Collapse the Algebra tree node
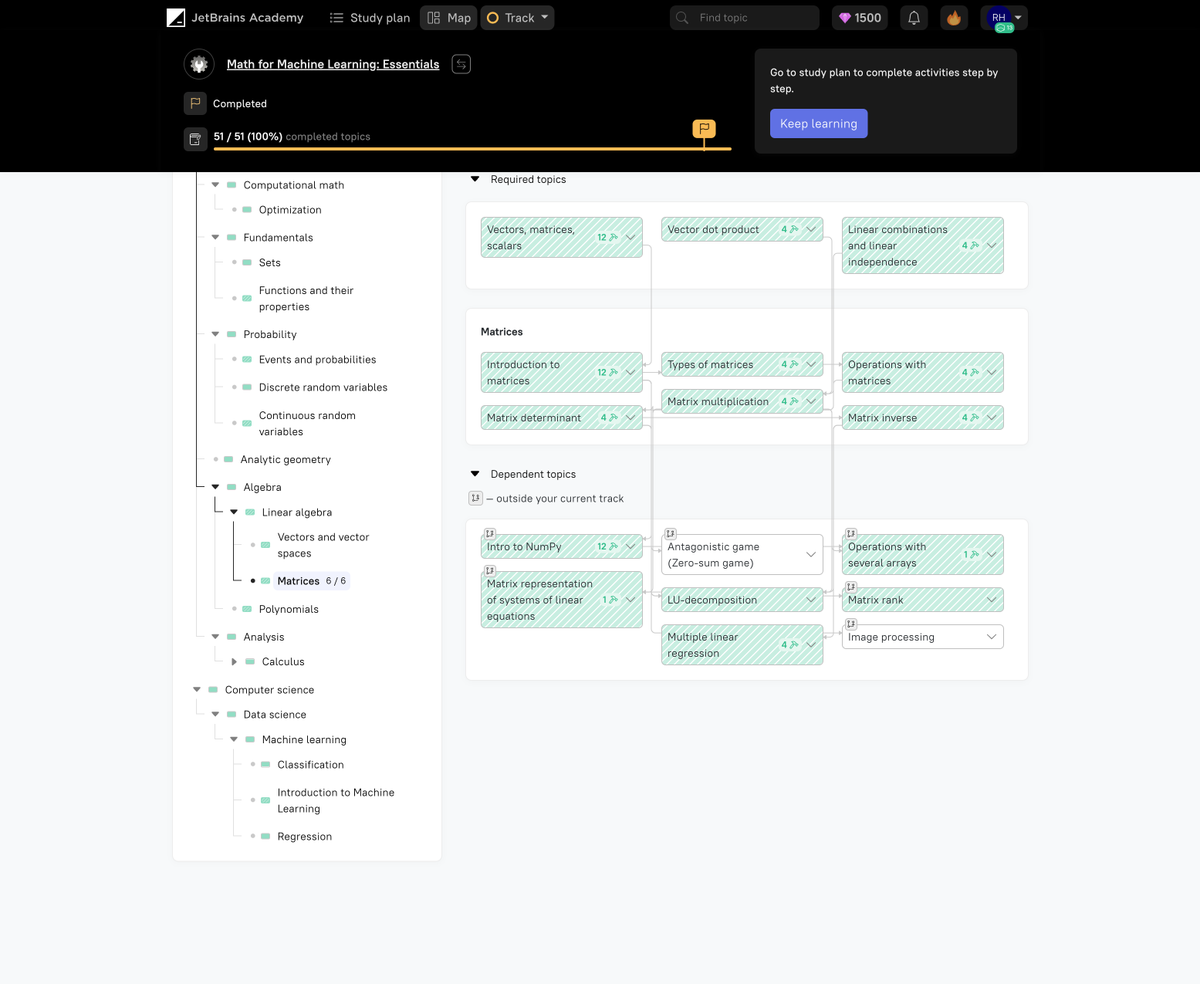Screen dimensions: 1200x984 (x=215, y=487)
